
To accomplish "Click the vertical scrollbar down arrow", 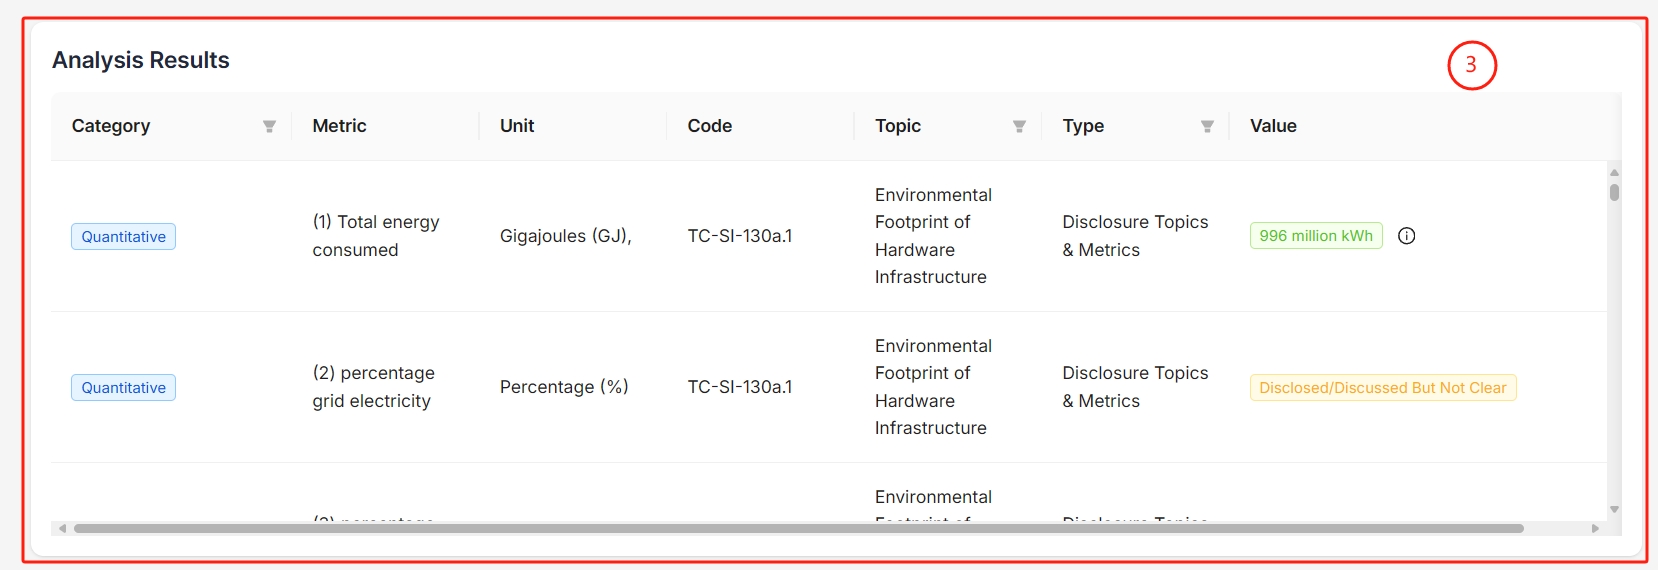I will click(1614, 509).
